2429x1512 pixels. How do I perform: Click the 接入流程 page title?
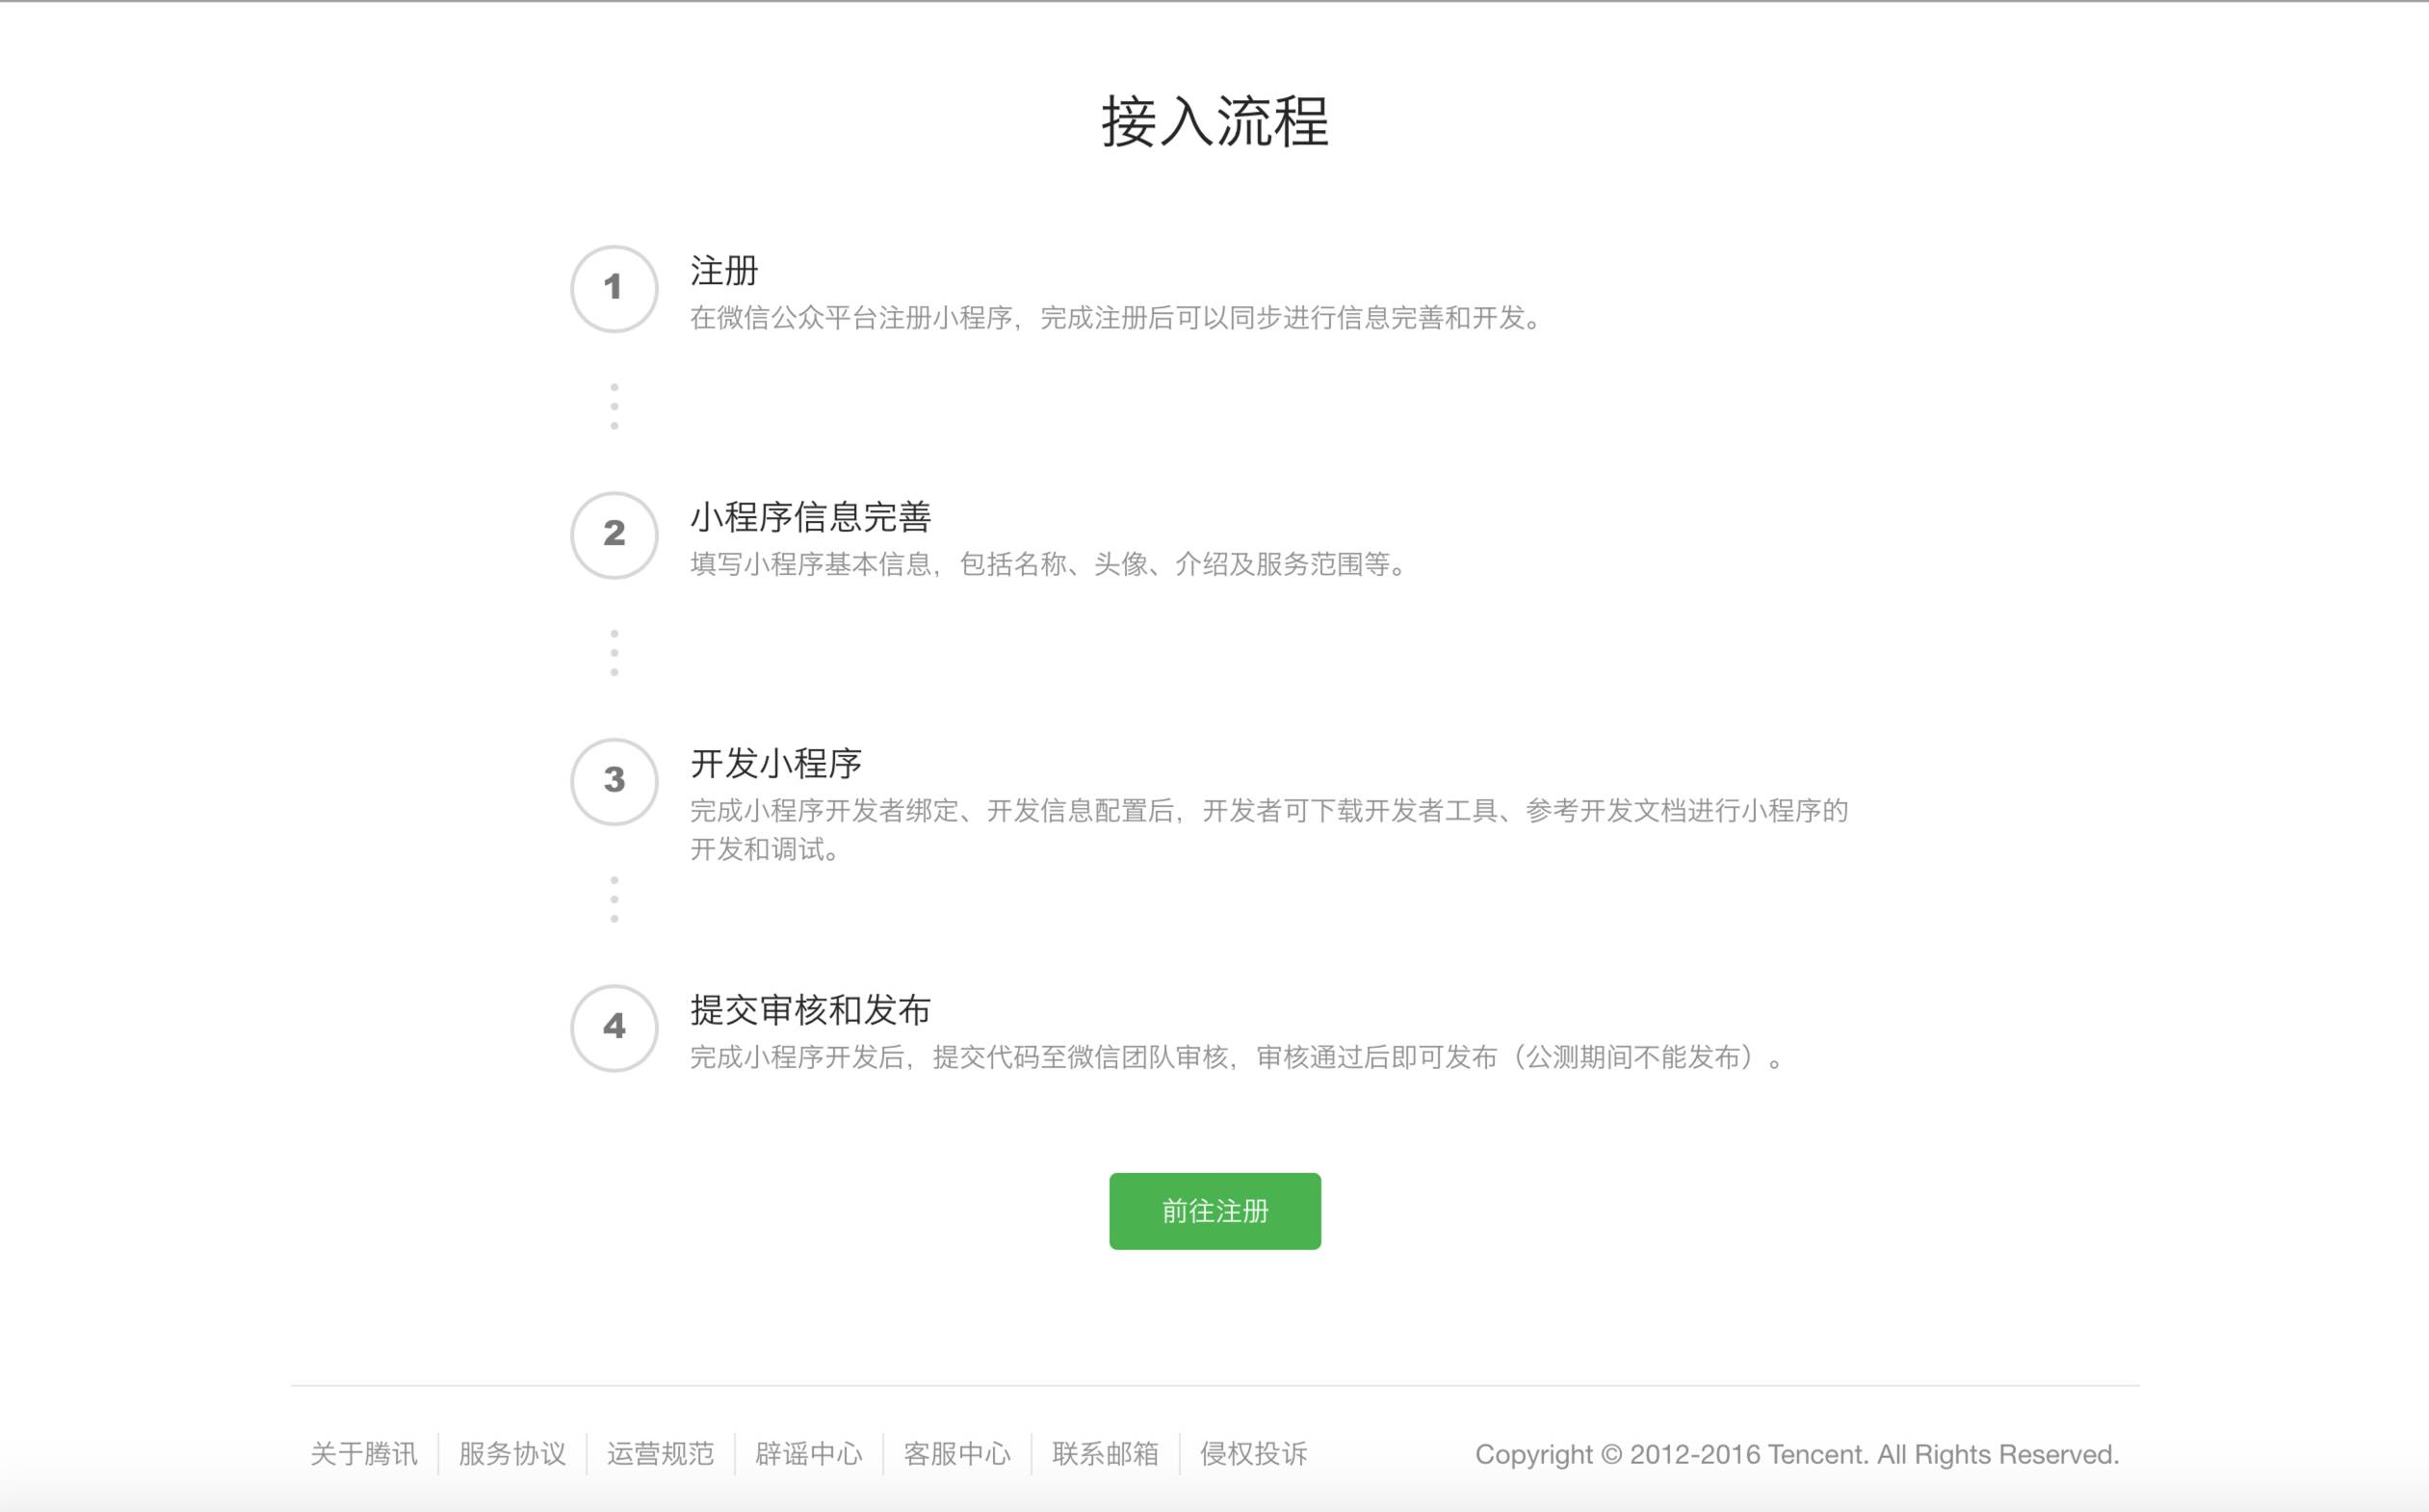[x=1215, y=123]
